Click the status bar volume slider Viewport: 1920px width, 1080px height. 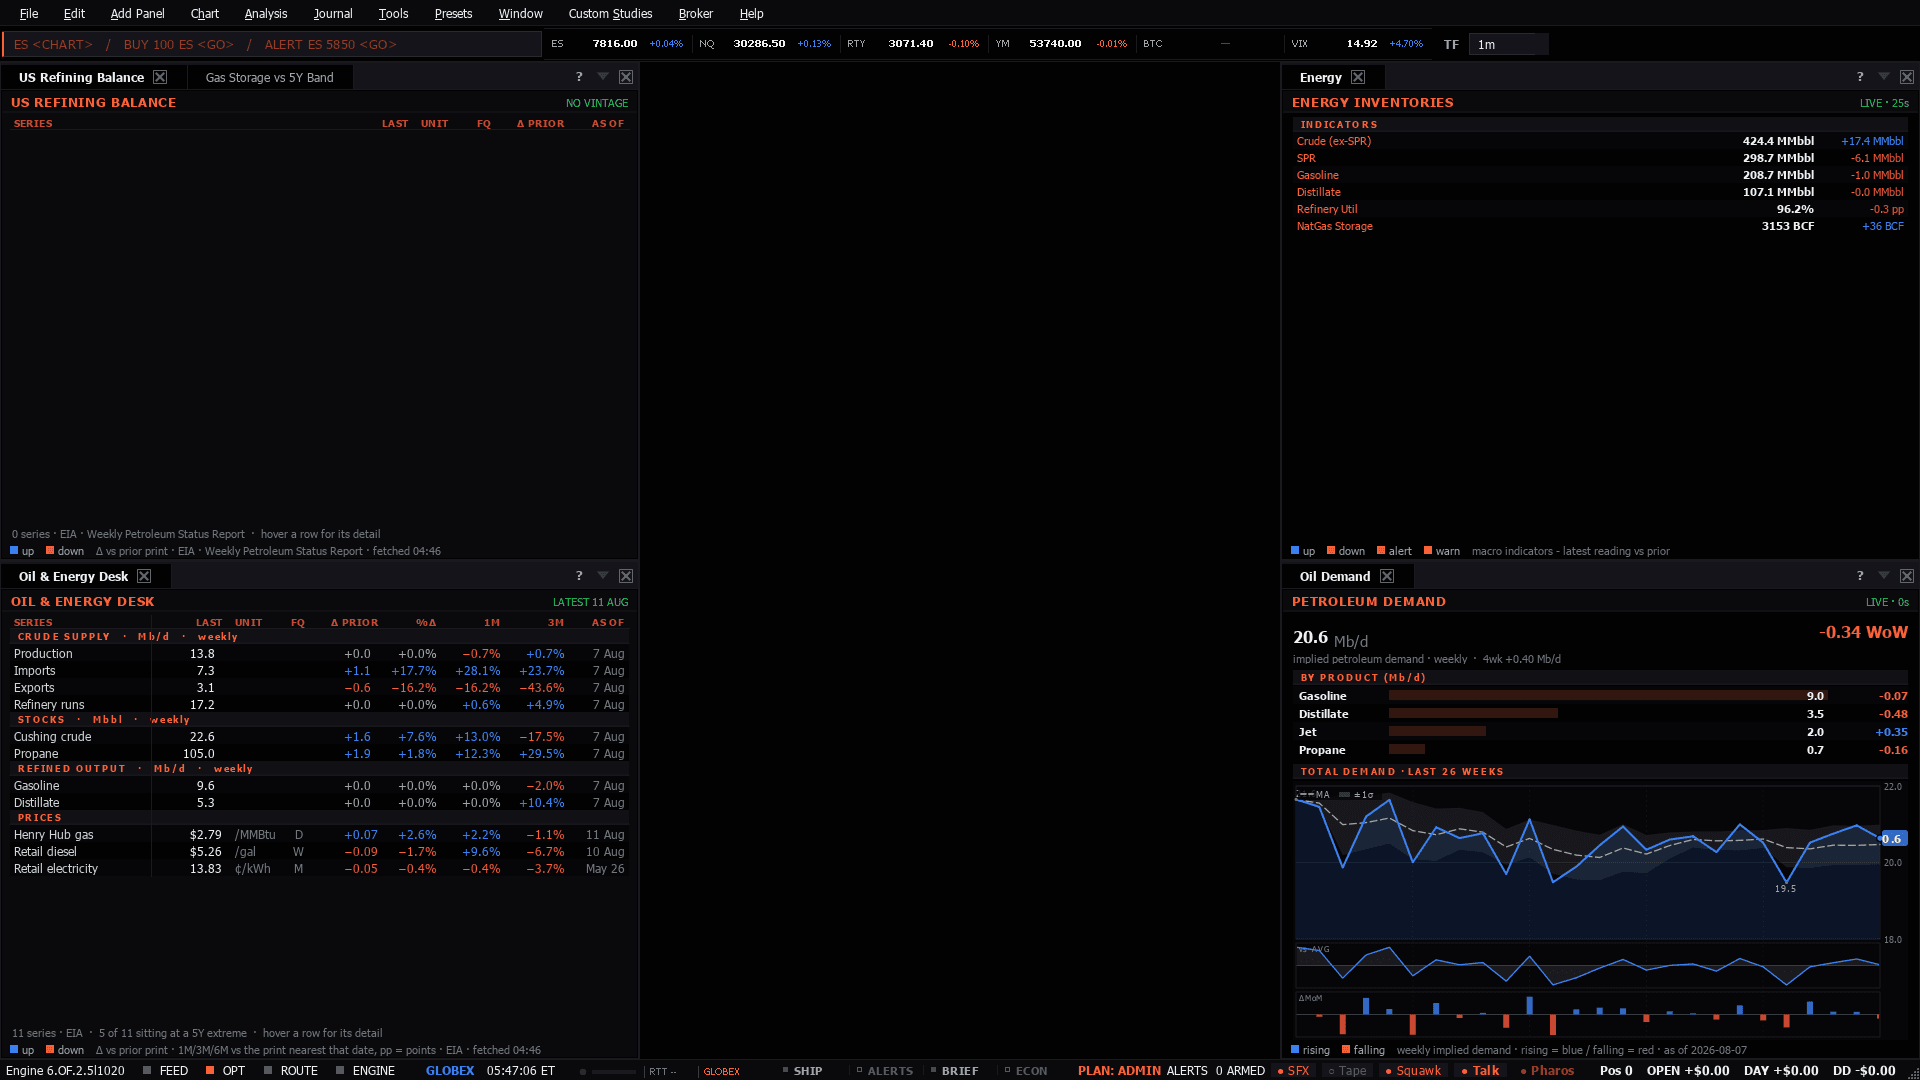click(608, 1072)
